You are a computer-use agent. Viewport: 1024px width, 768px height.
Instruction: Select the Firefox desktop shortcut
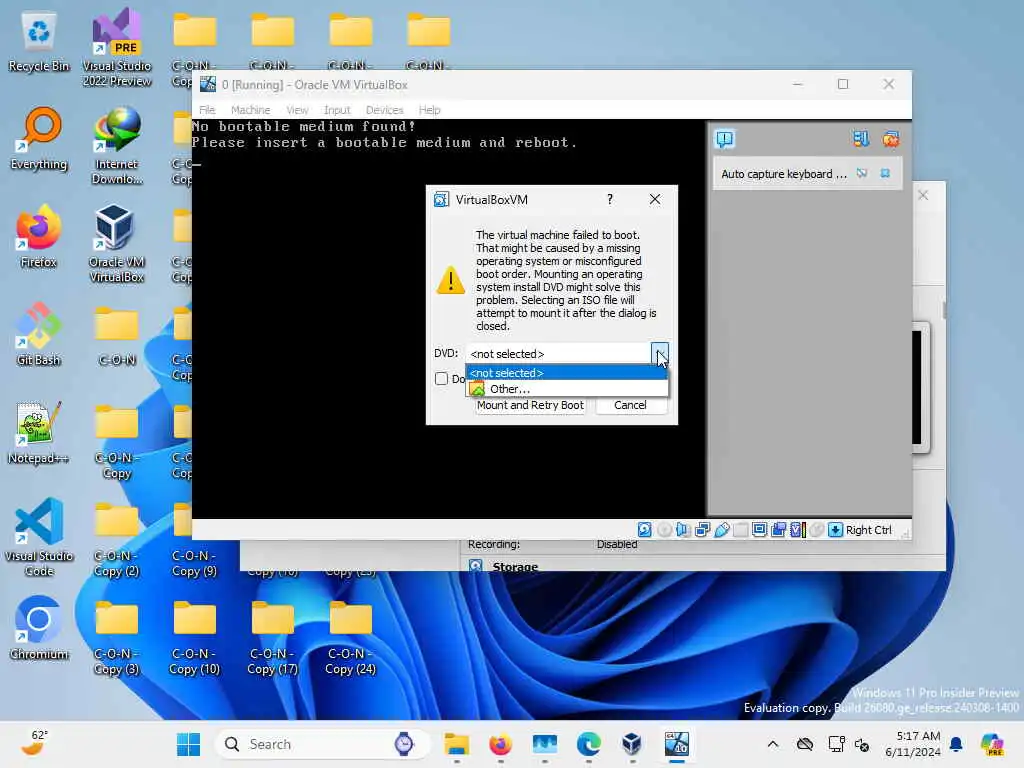point(39,237)
